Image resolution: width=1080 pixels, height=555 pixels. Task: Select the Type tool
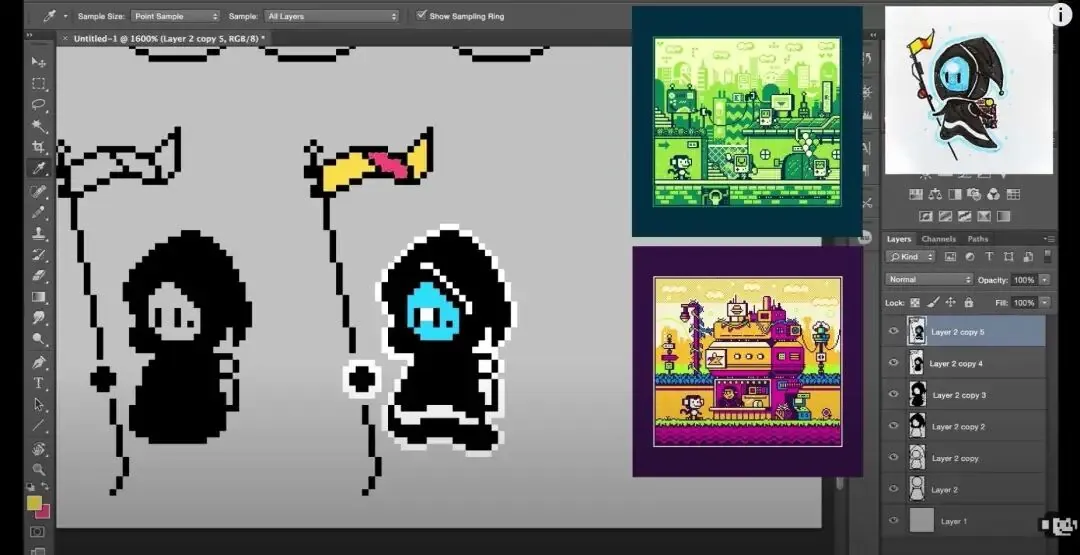(39, 384)
